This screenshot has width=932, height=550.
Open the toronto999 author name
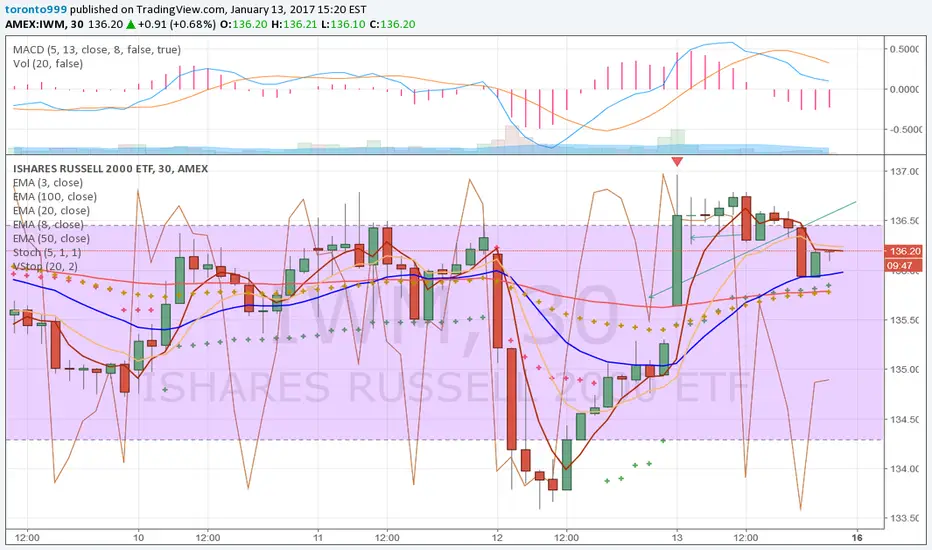click(36, 10)
